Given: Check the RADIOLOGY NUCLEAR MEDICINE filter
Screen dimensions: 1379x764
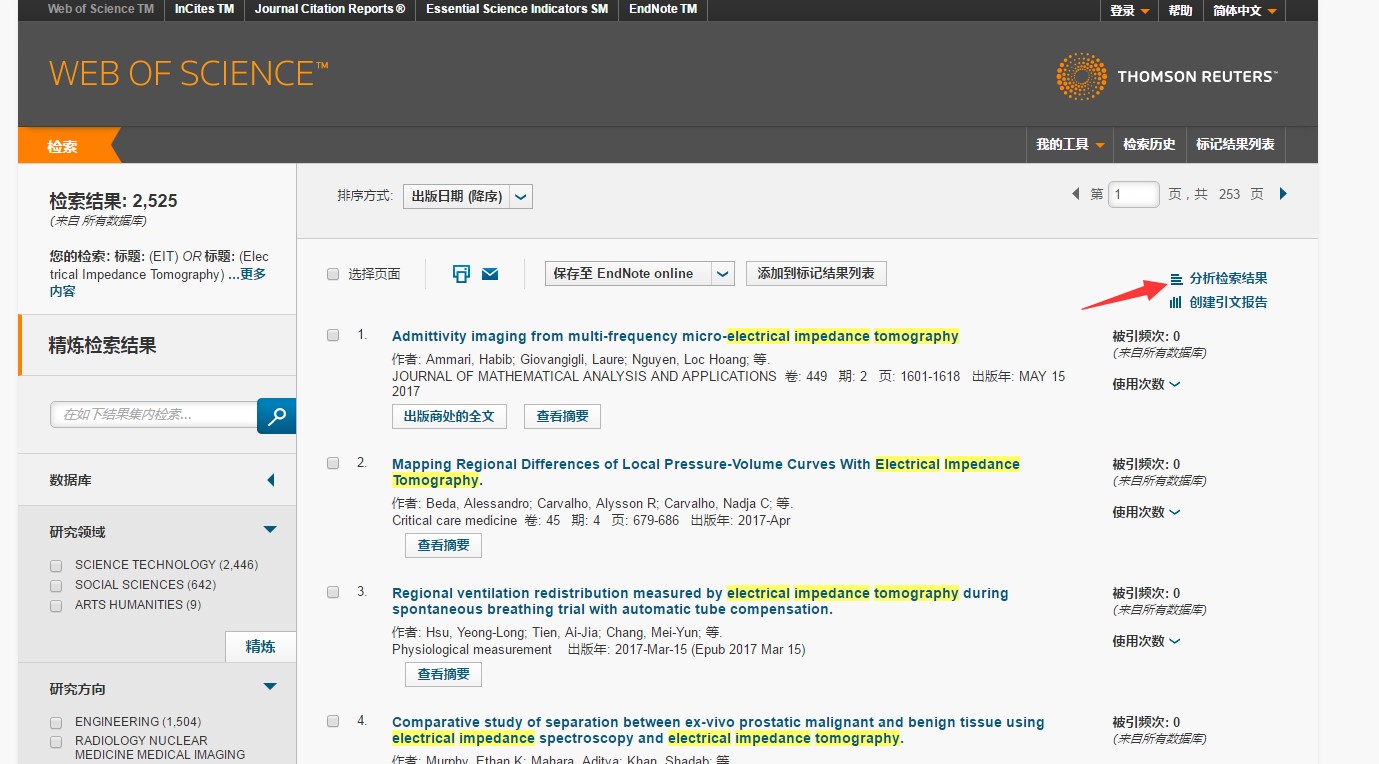Looking at the screenshot, I should (x=56, y=743).
